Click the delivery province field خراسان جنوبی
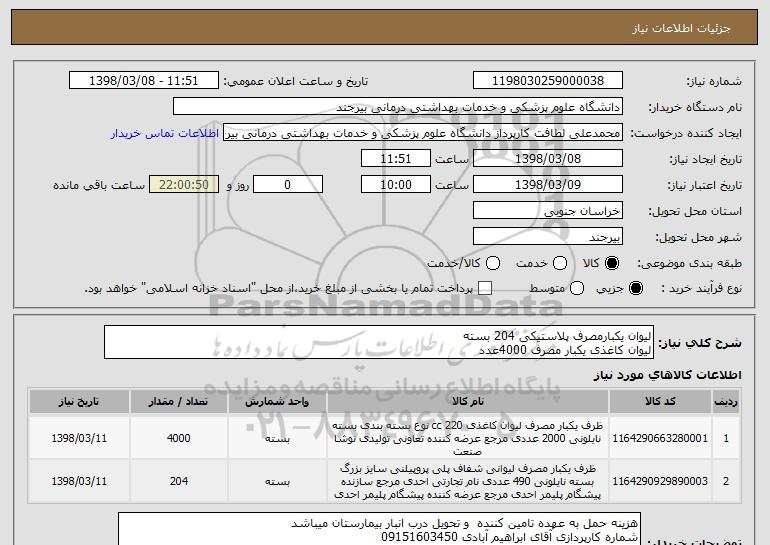This screenshot has width=770, height=545. 548,211
